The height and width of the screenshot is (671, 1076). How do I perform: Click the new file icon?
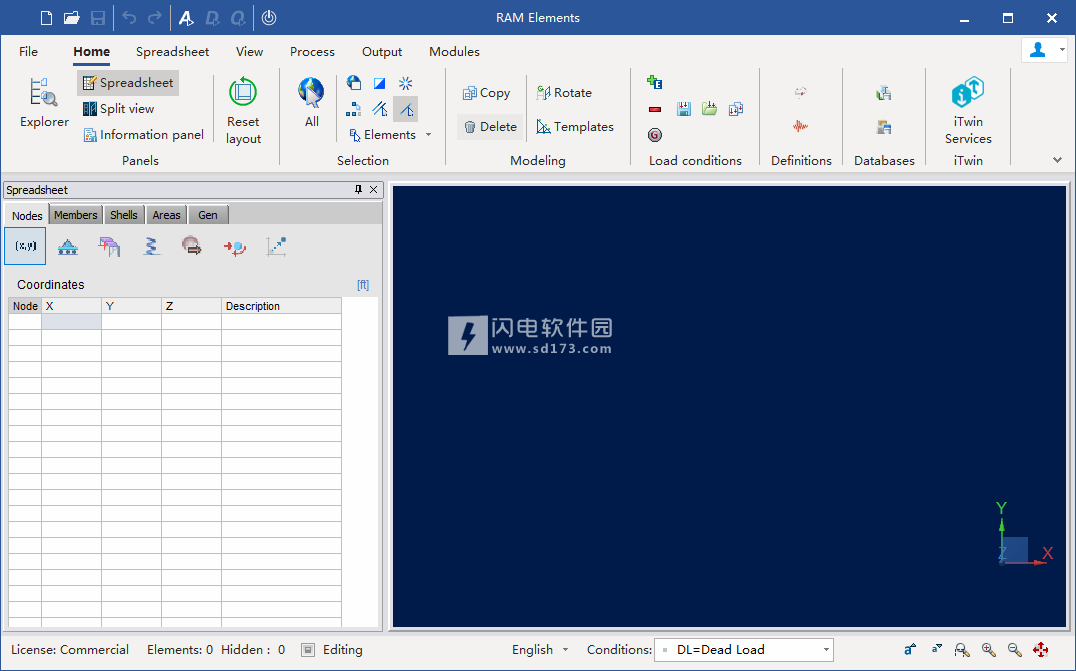46,18
